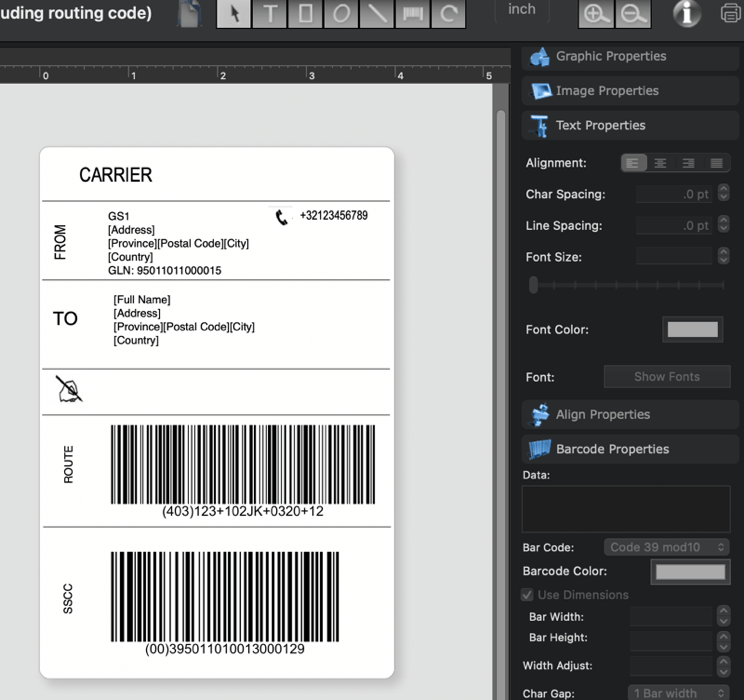Select the Line tool
Screen dimensions: 744x700
click(x=377, y=13)
